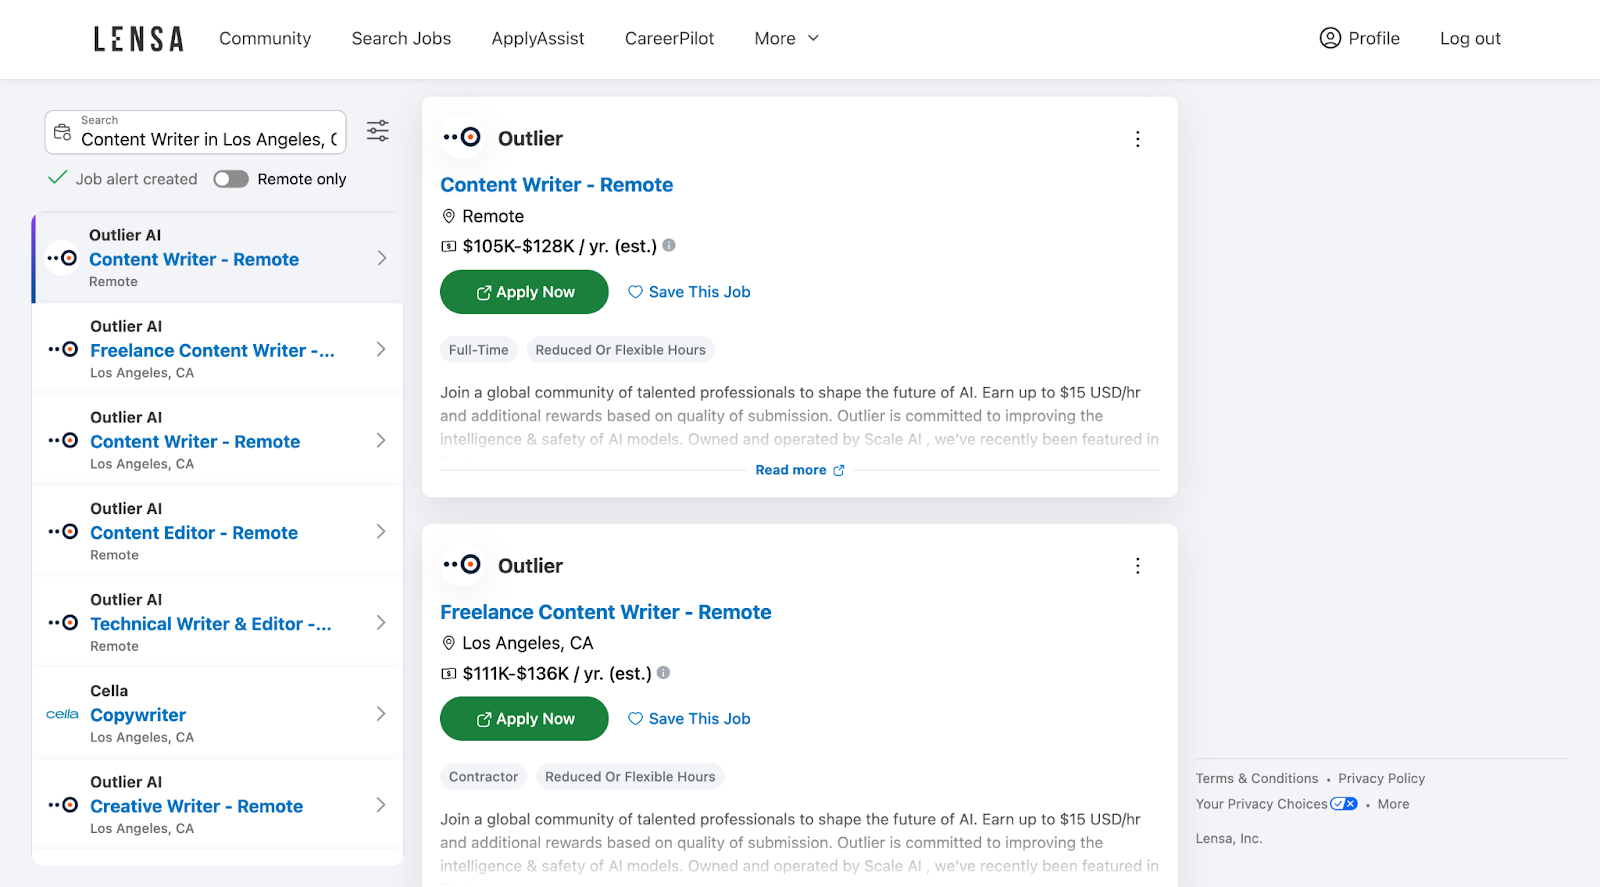Go to the CareerPilot page
The image size is (1600, 887).
click(669, 39)
